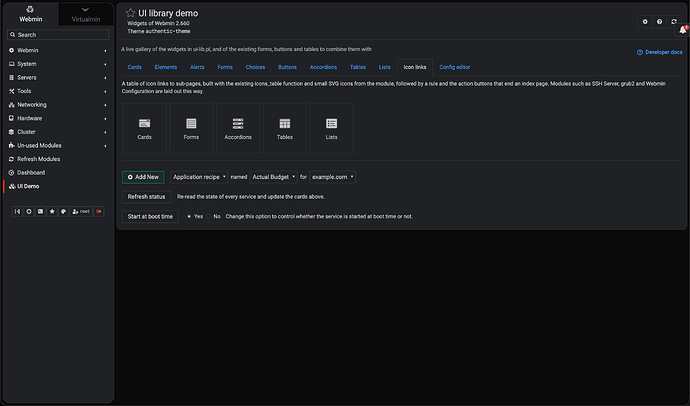Expand the Un-used Modules category
The width and height of the screenshot is (690, 406).
[x=58, y=146]
